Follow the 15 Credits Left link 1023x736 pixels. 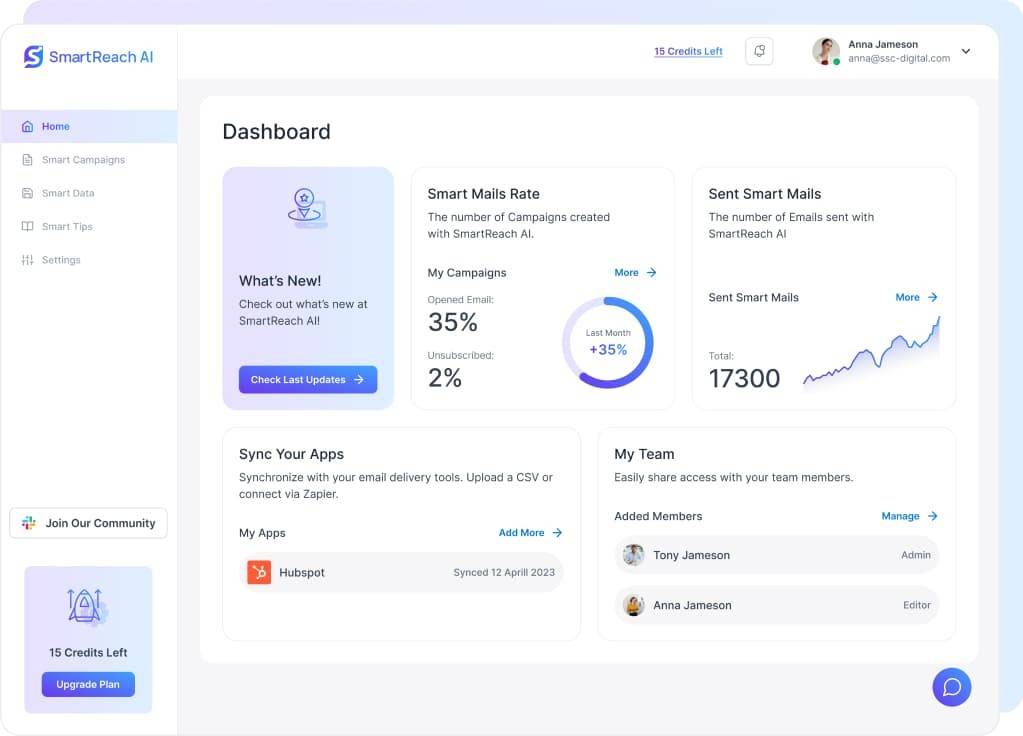coord(688,51)
